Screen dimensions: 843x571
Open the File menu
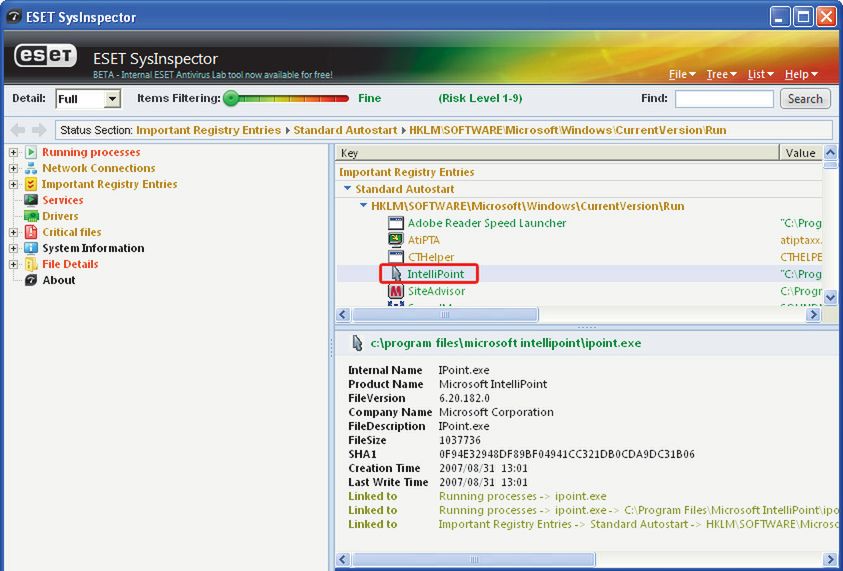(x=682, y=74)
